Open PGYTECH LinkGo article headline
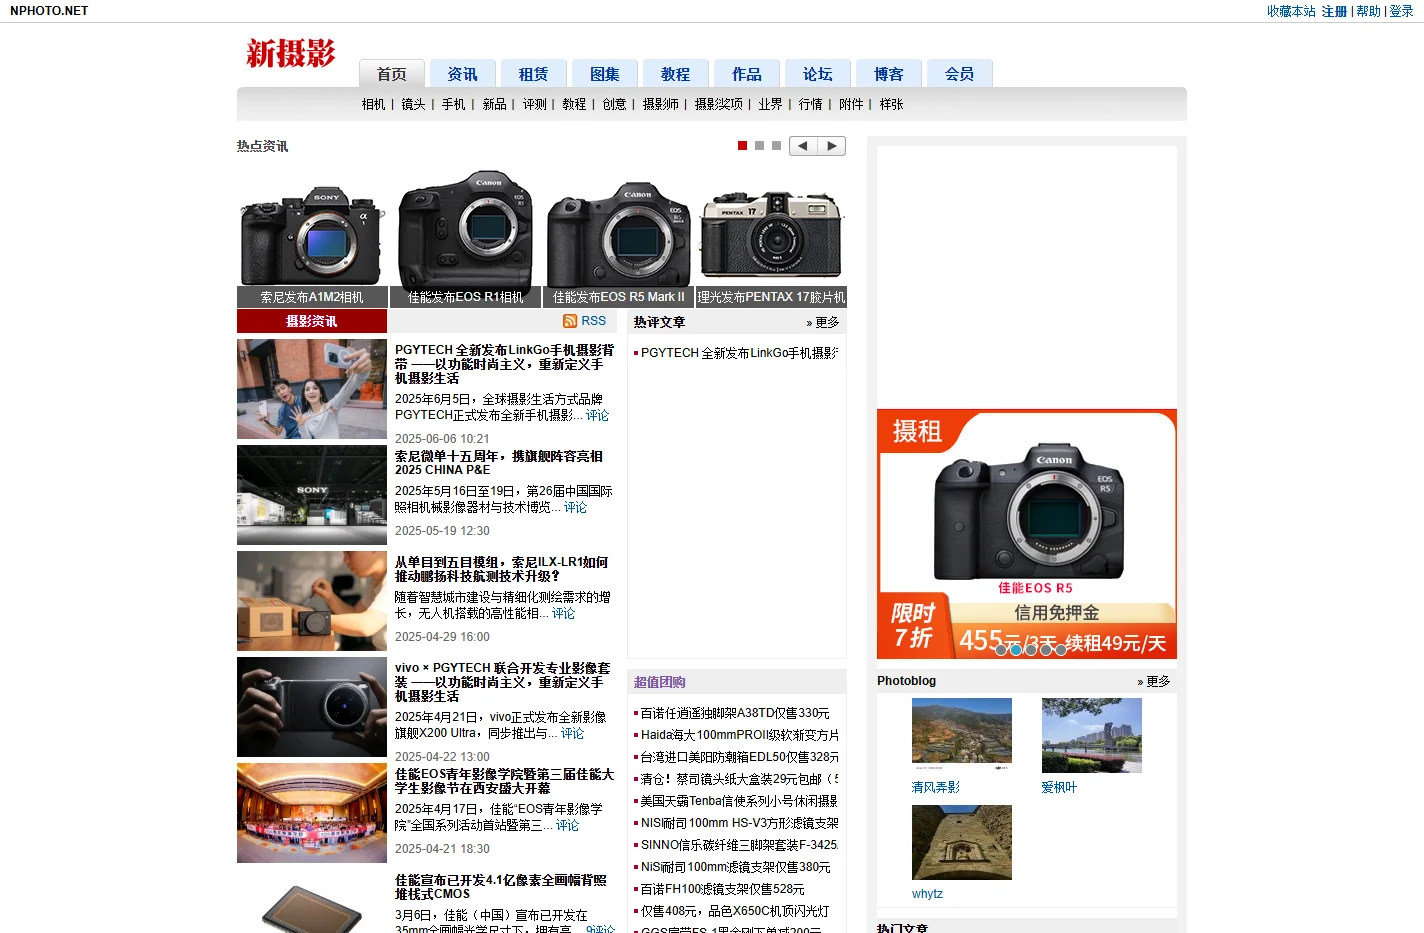The image size is (1424, 933). click(504, 364)
